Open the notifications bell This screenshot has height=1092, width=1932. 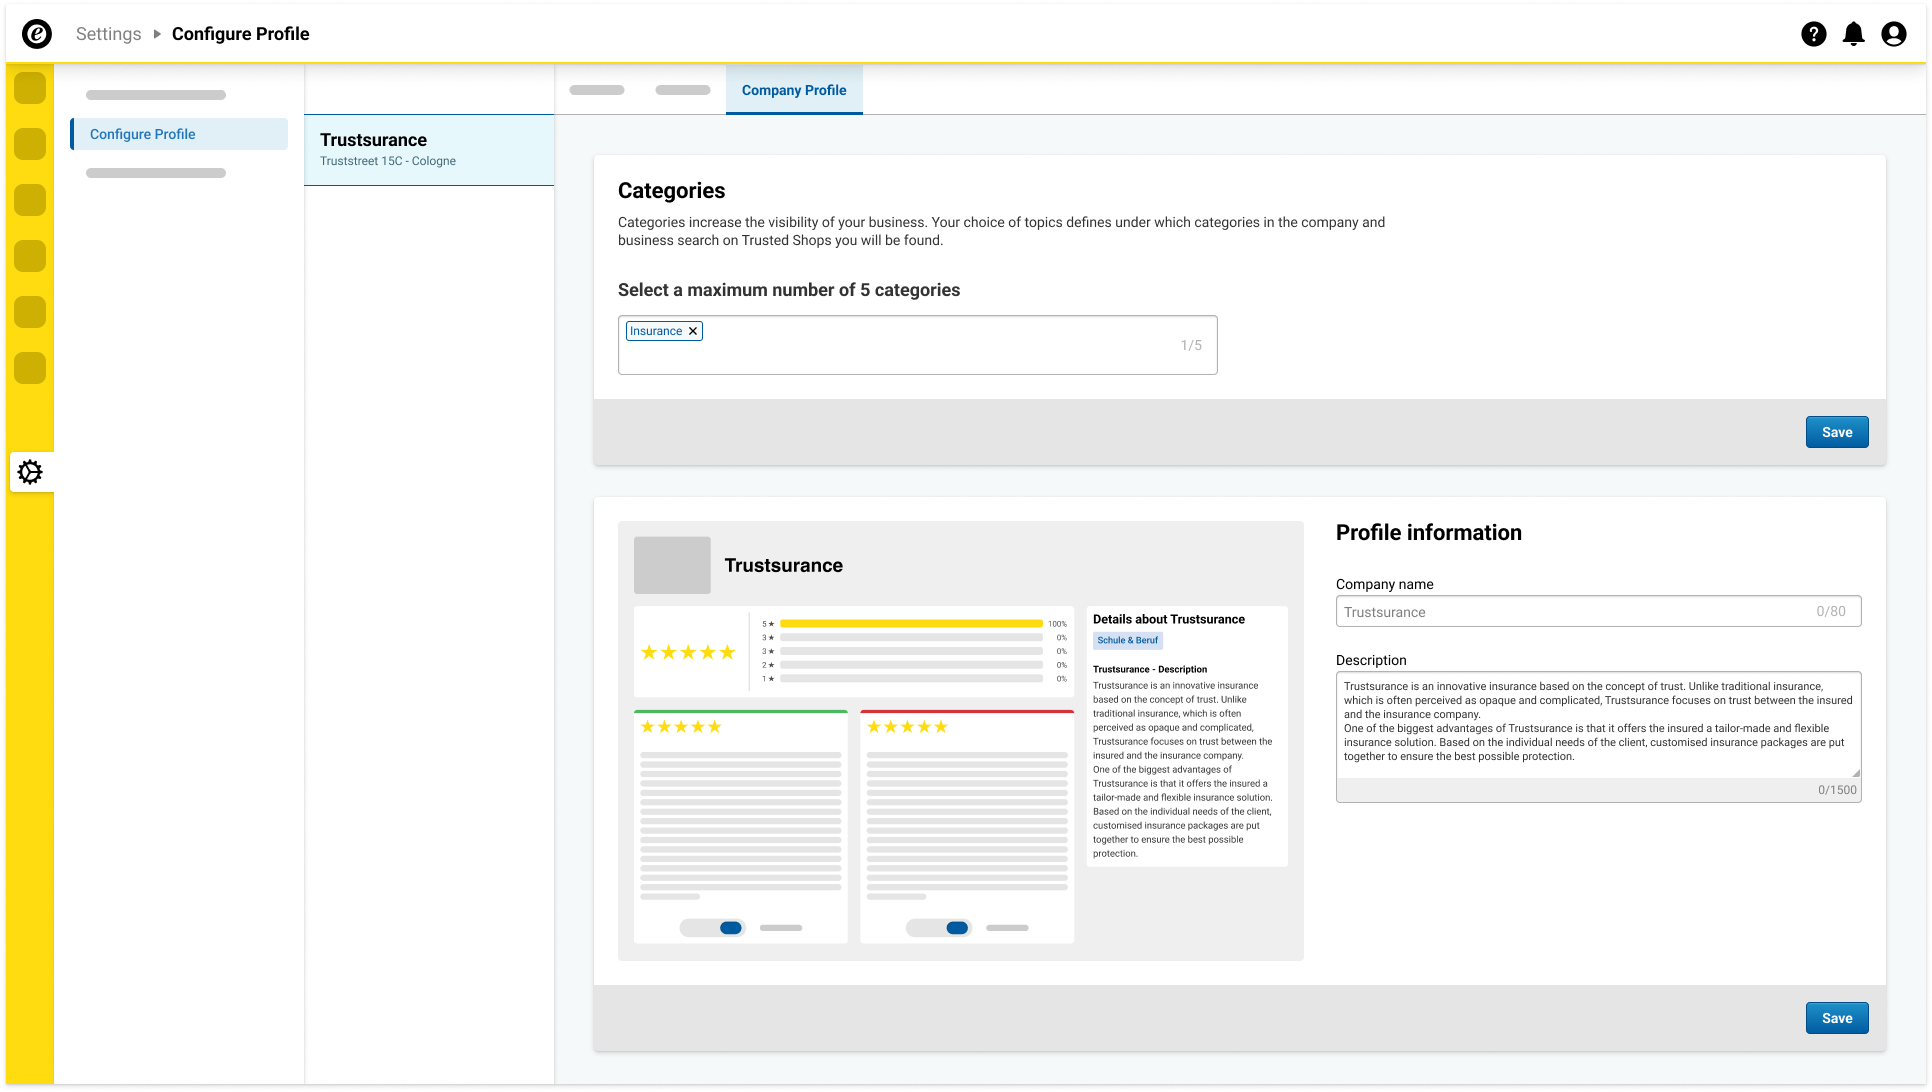click(x=1854, y=34)
